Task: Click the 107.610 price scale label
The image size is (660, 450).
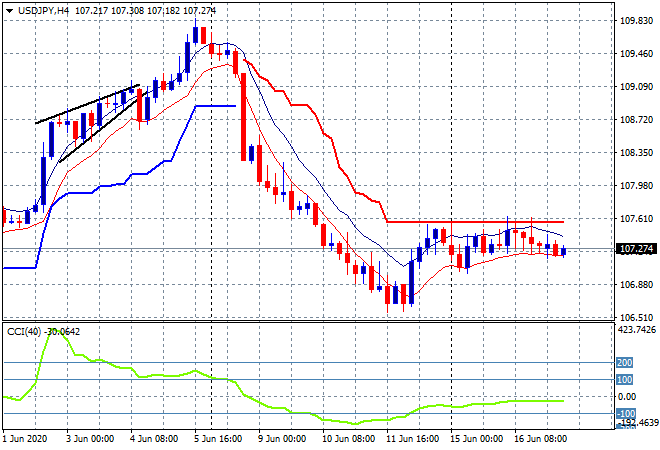Action: 636,218
